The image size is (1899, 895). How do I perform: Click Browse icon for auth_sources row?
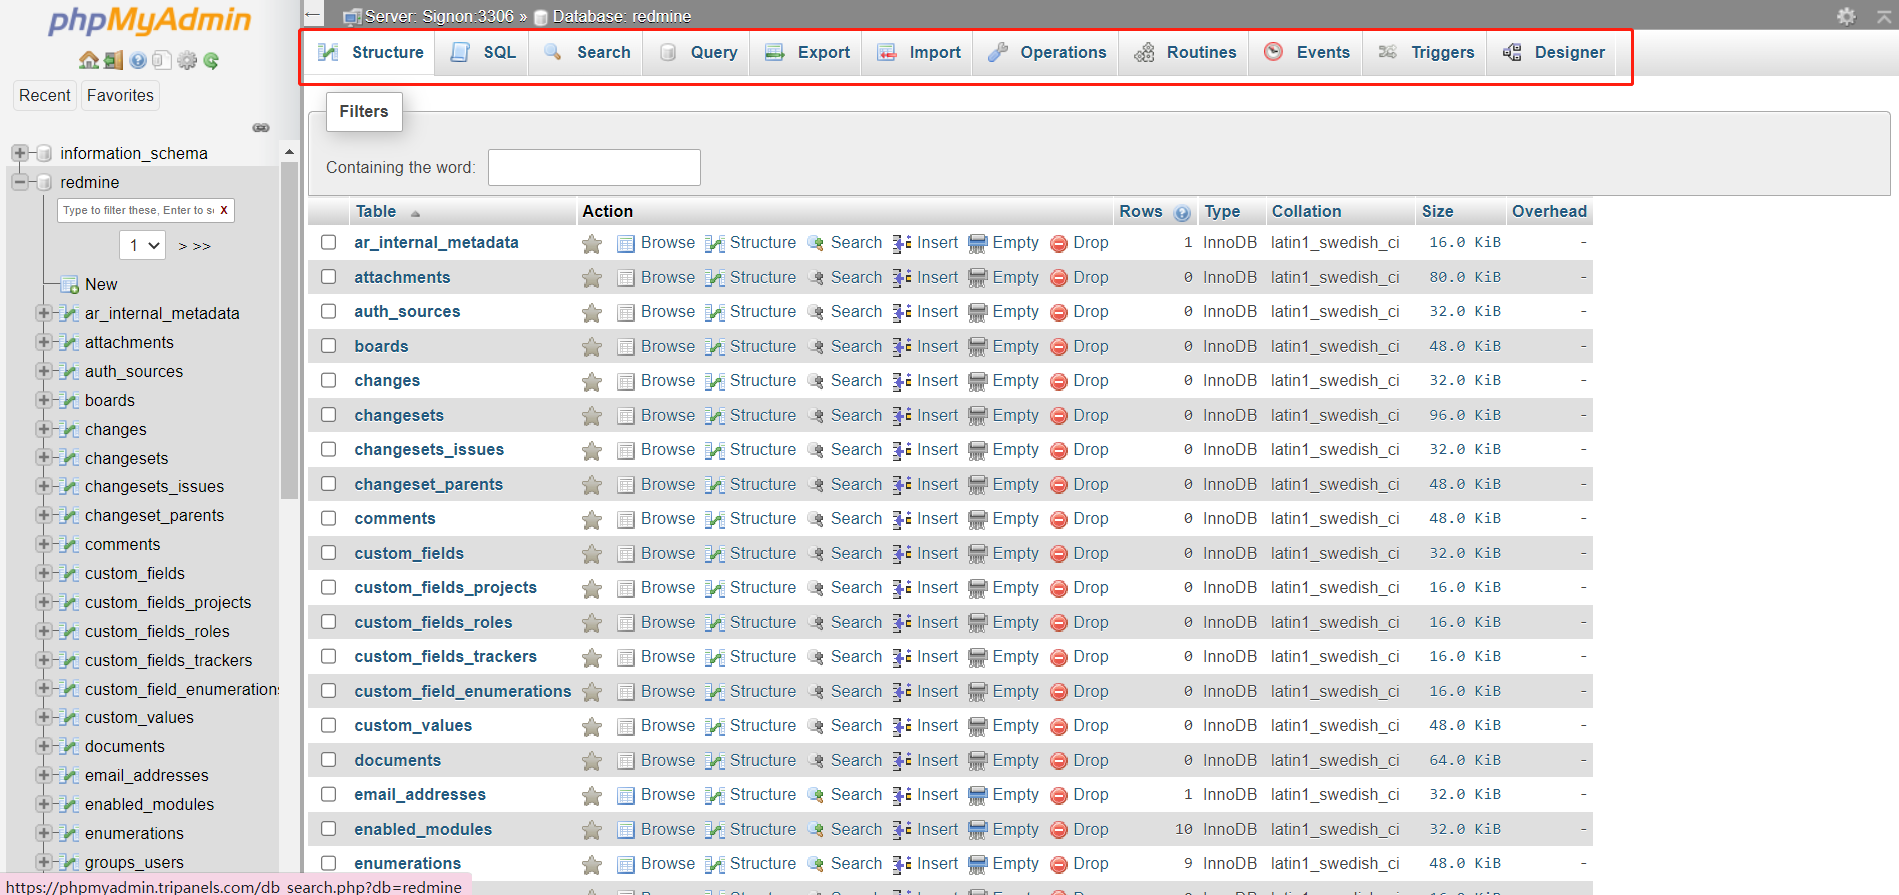pyautogui.click(x=626, y=312)
